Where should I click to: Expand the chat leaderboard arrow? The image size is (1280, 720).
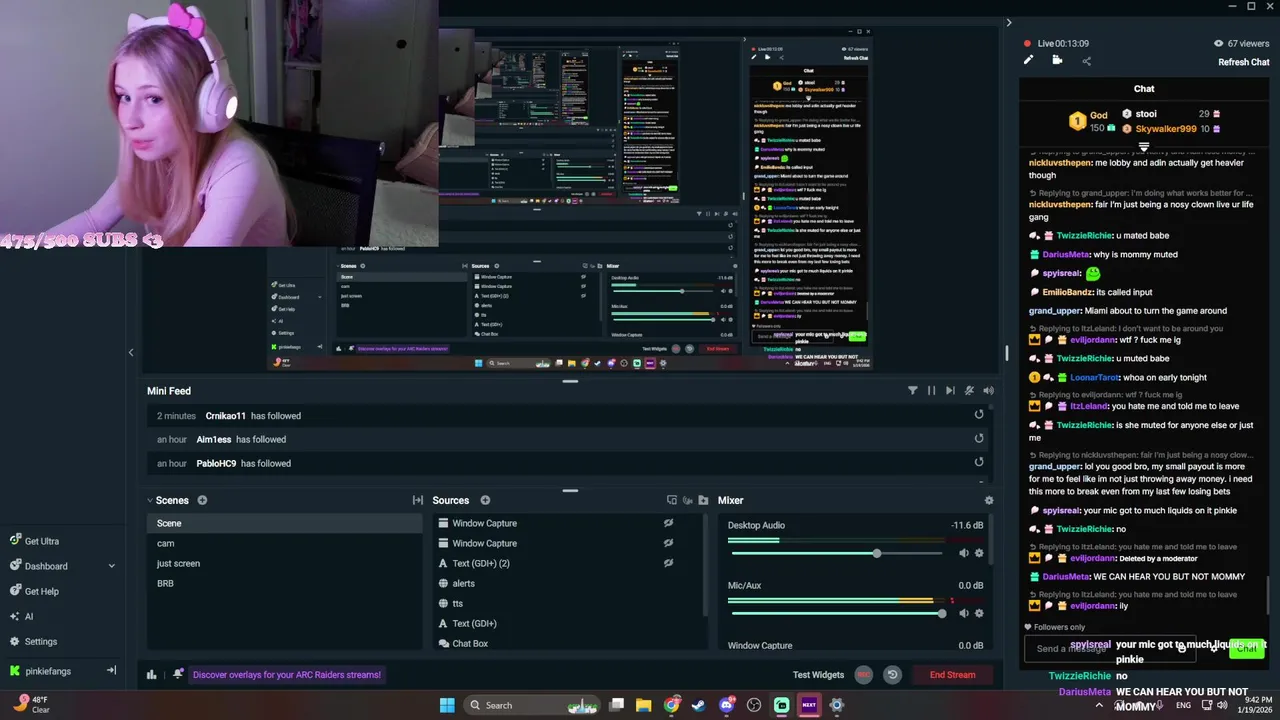(x=1144, y=147)
